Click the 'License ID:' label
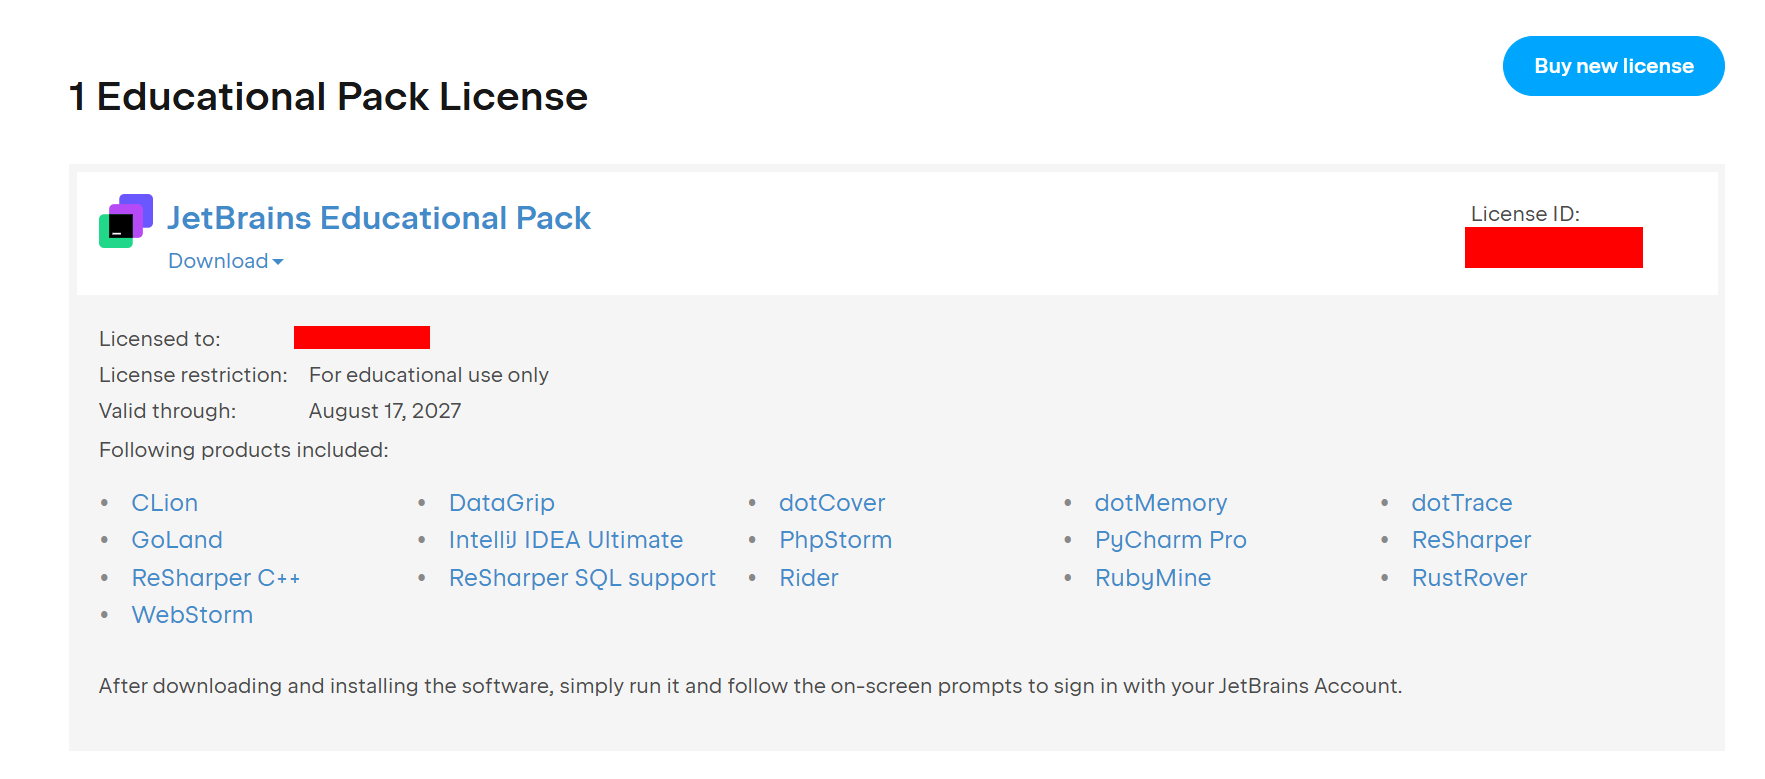 pyautogui.click(x=1525, y=214)
